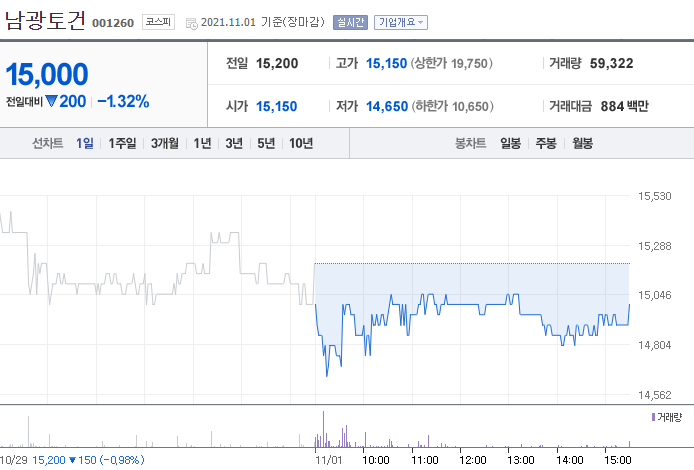Click the previous close value 15,200

(277, 63)
